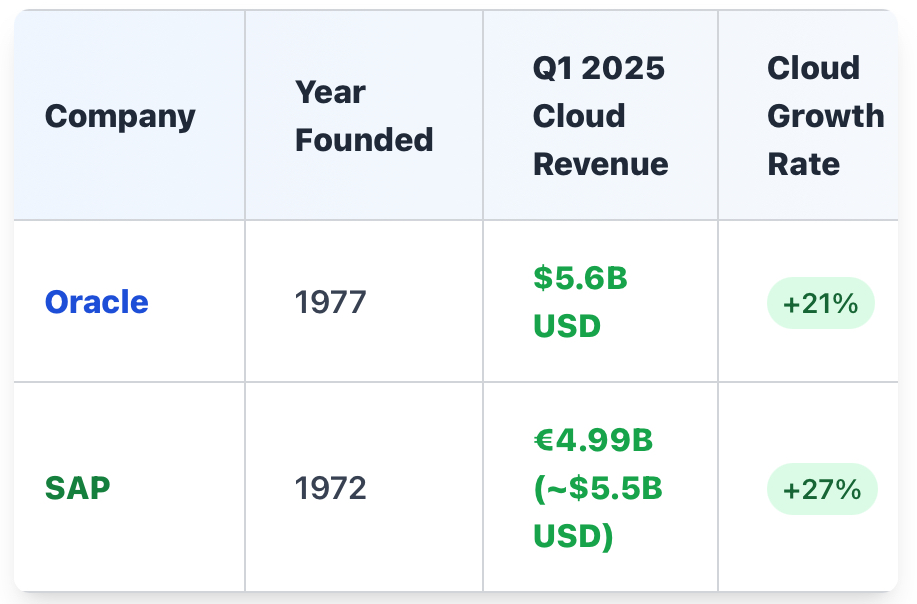Click the word Year in header
Viewport: 917px width, 604px height.
click(x=330, y=92)
